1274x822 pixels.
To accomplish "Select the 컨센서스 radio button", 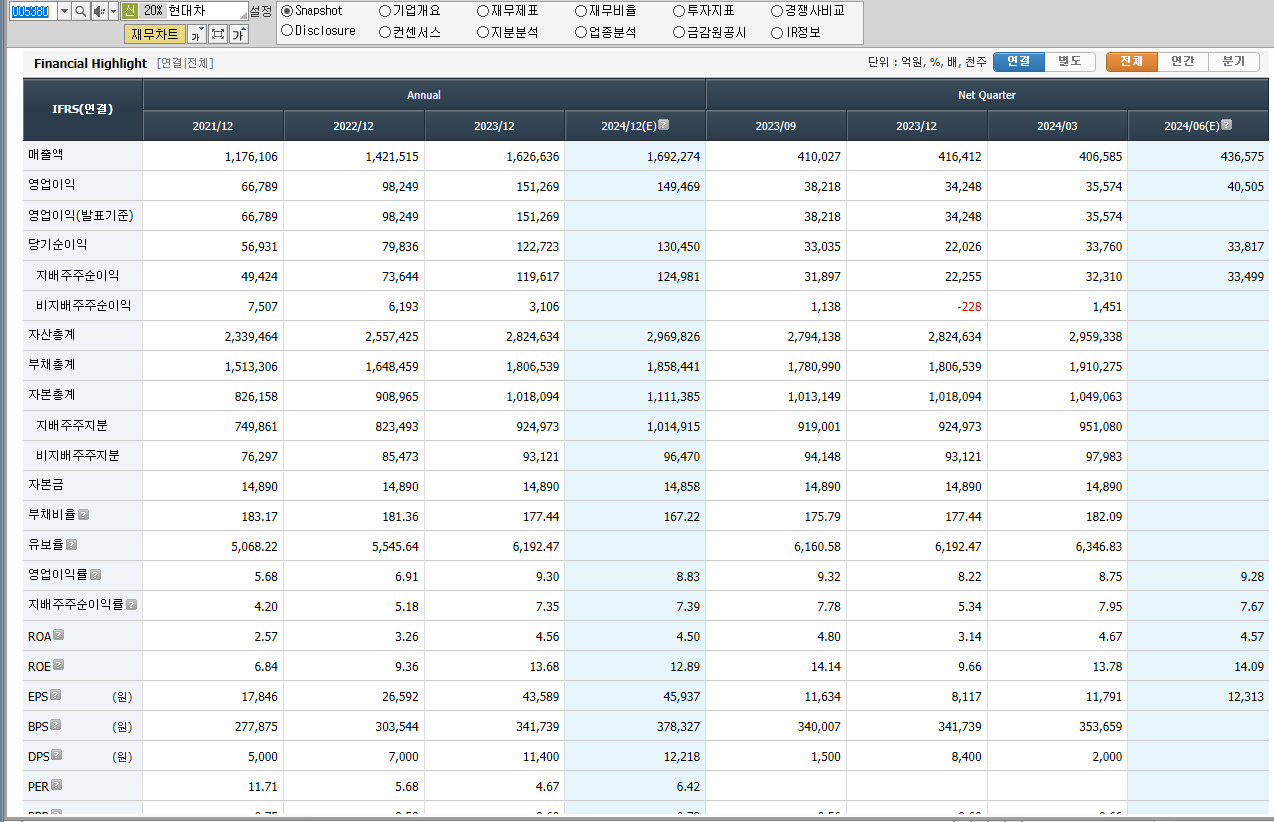I will [385, 32].
